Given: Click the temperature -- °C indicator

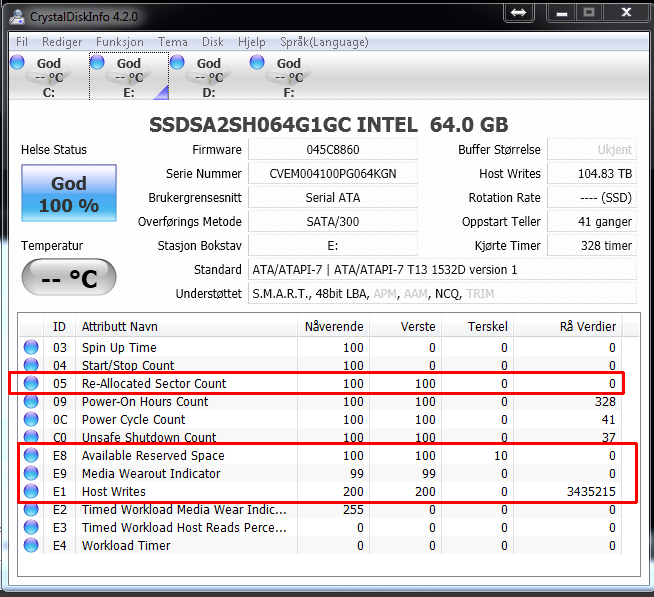Looking at the screenshot, I should (x=69, y=277).
